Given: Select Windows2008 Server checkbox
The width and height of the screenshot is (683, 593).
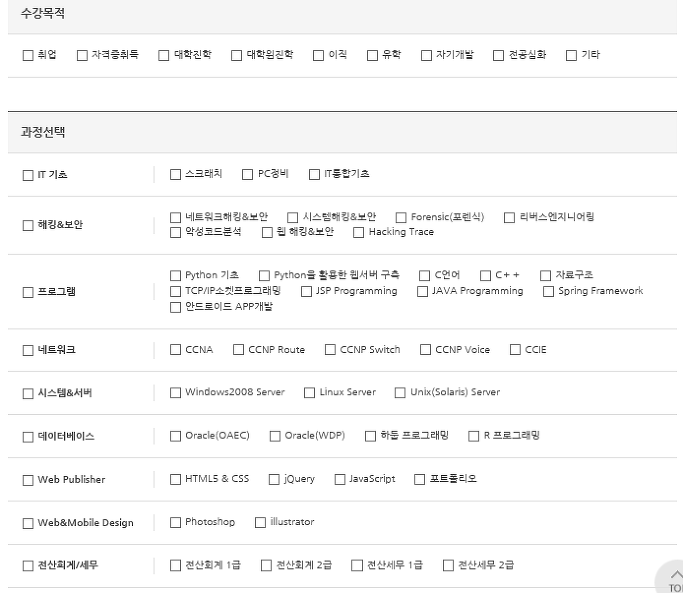Looking at the screenshot, I should coord(176,393).
